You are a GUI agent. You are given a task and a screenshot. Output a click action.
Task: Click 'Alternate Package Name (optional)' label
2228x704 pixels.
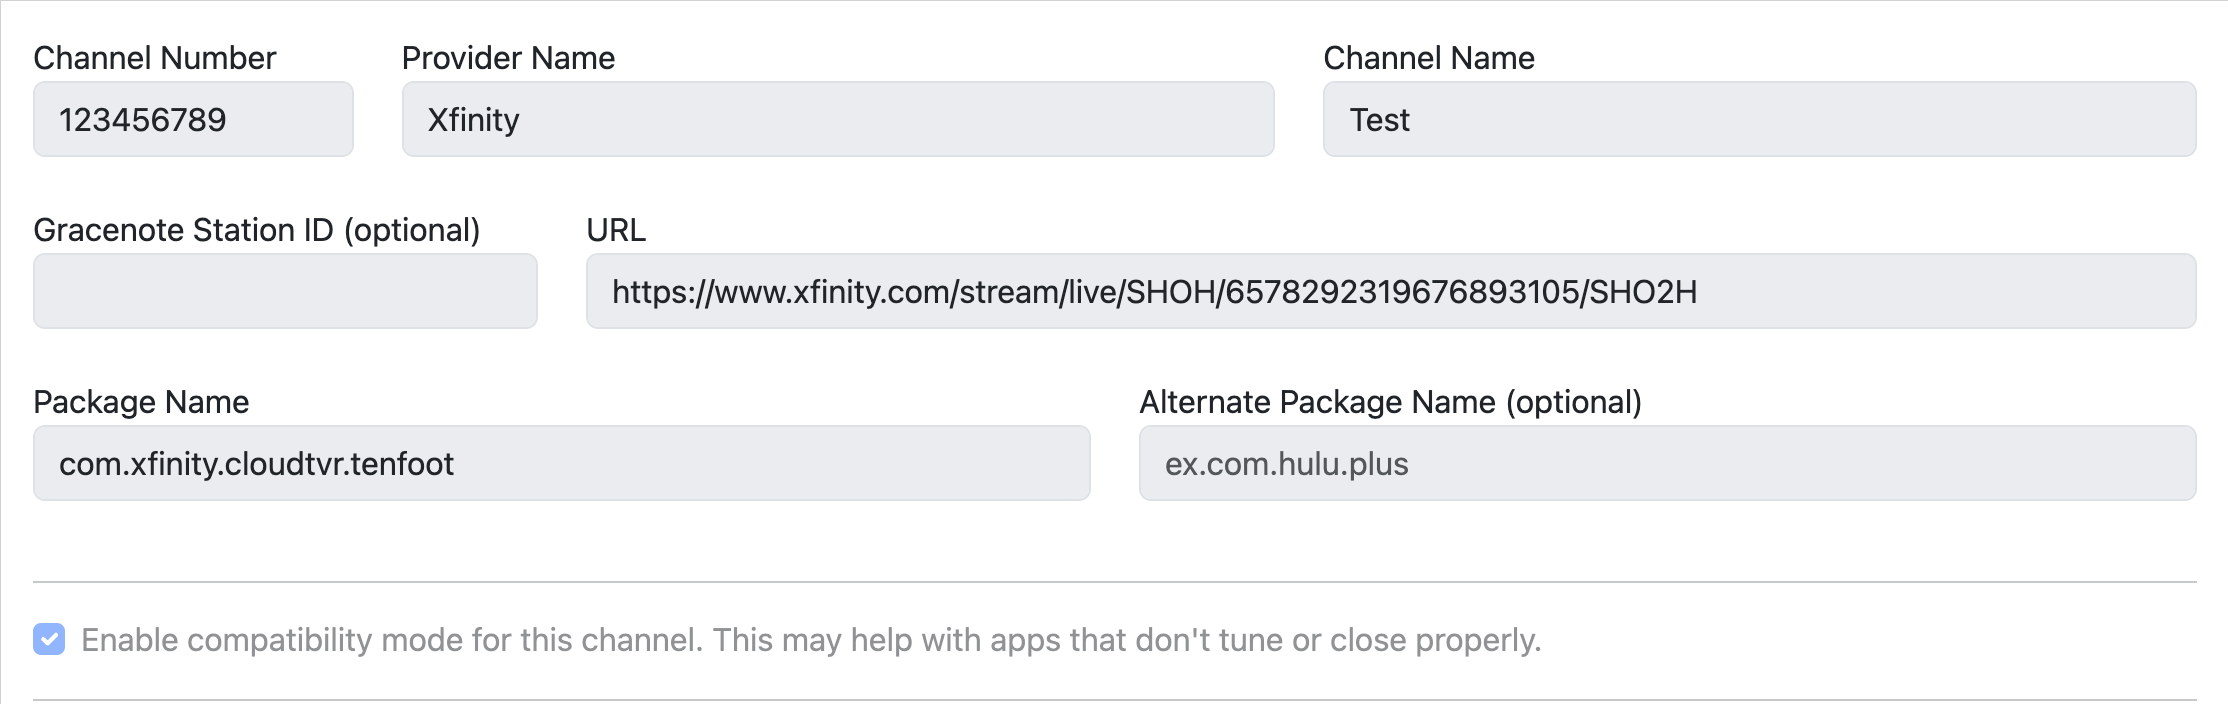click(x=1390, y=402)
